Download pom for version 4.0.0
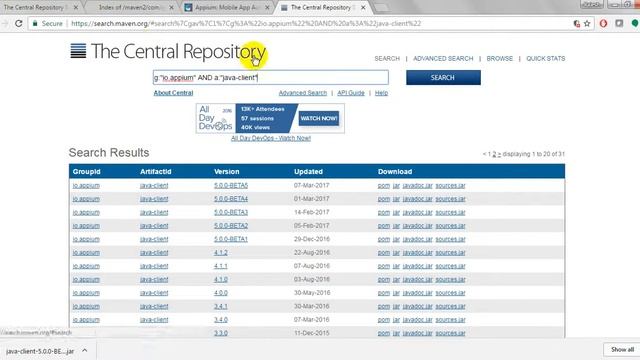Screen dimensions: 640x360 (384, 293)
